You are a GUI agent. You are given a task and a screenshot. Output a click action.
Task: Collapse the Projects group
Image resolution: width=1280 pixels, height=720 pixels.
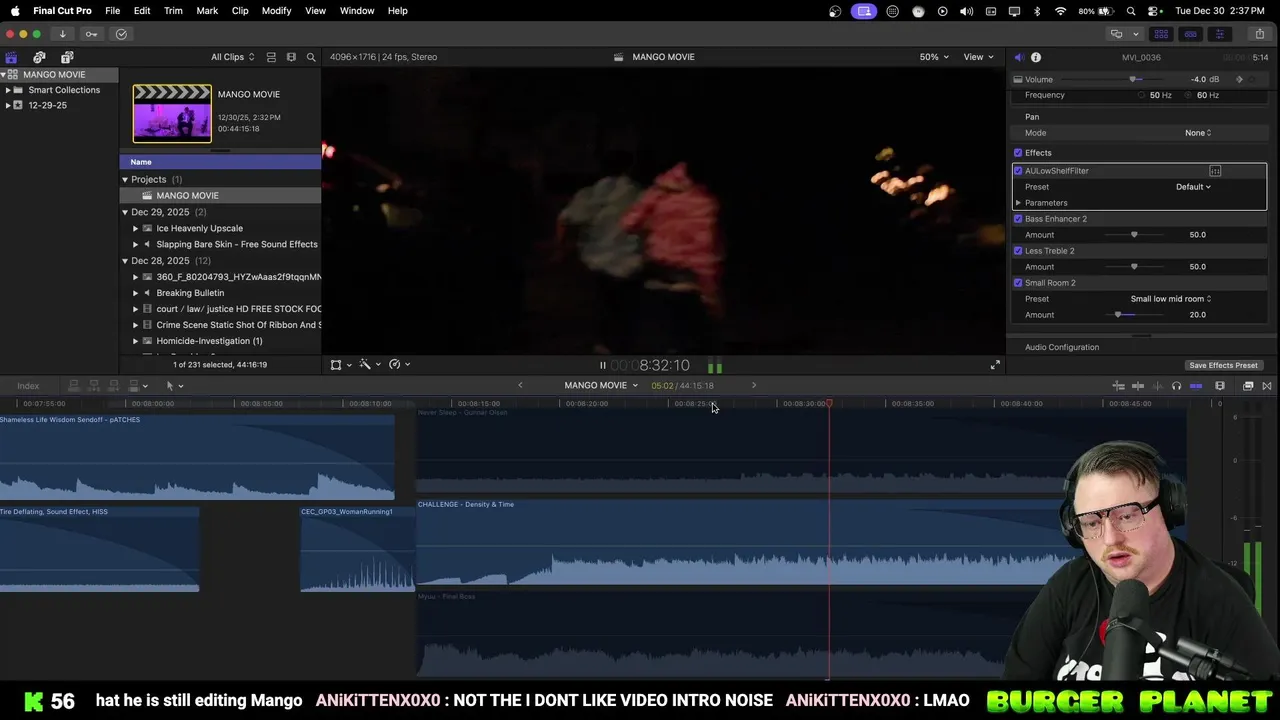coord(125,180)
